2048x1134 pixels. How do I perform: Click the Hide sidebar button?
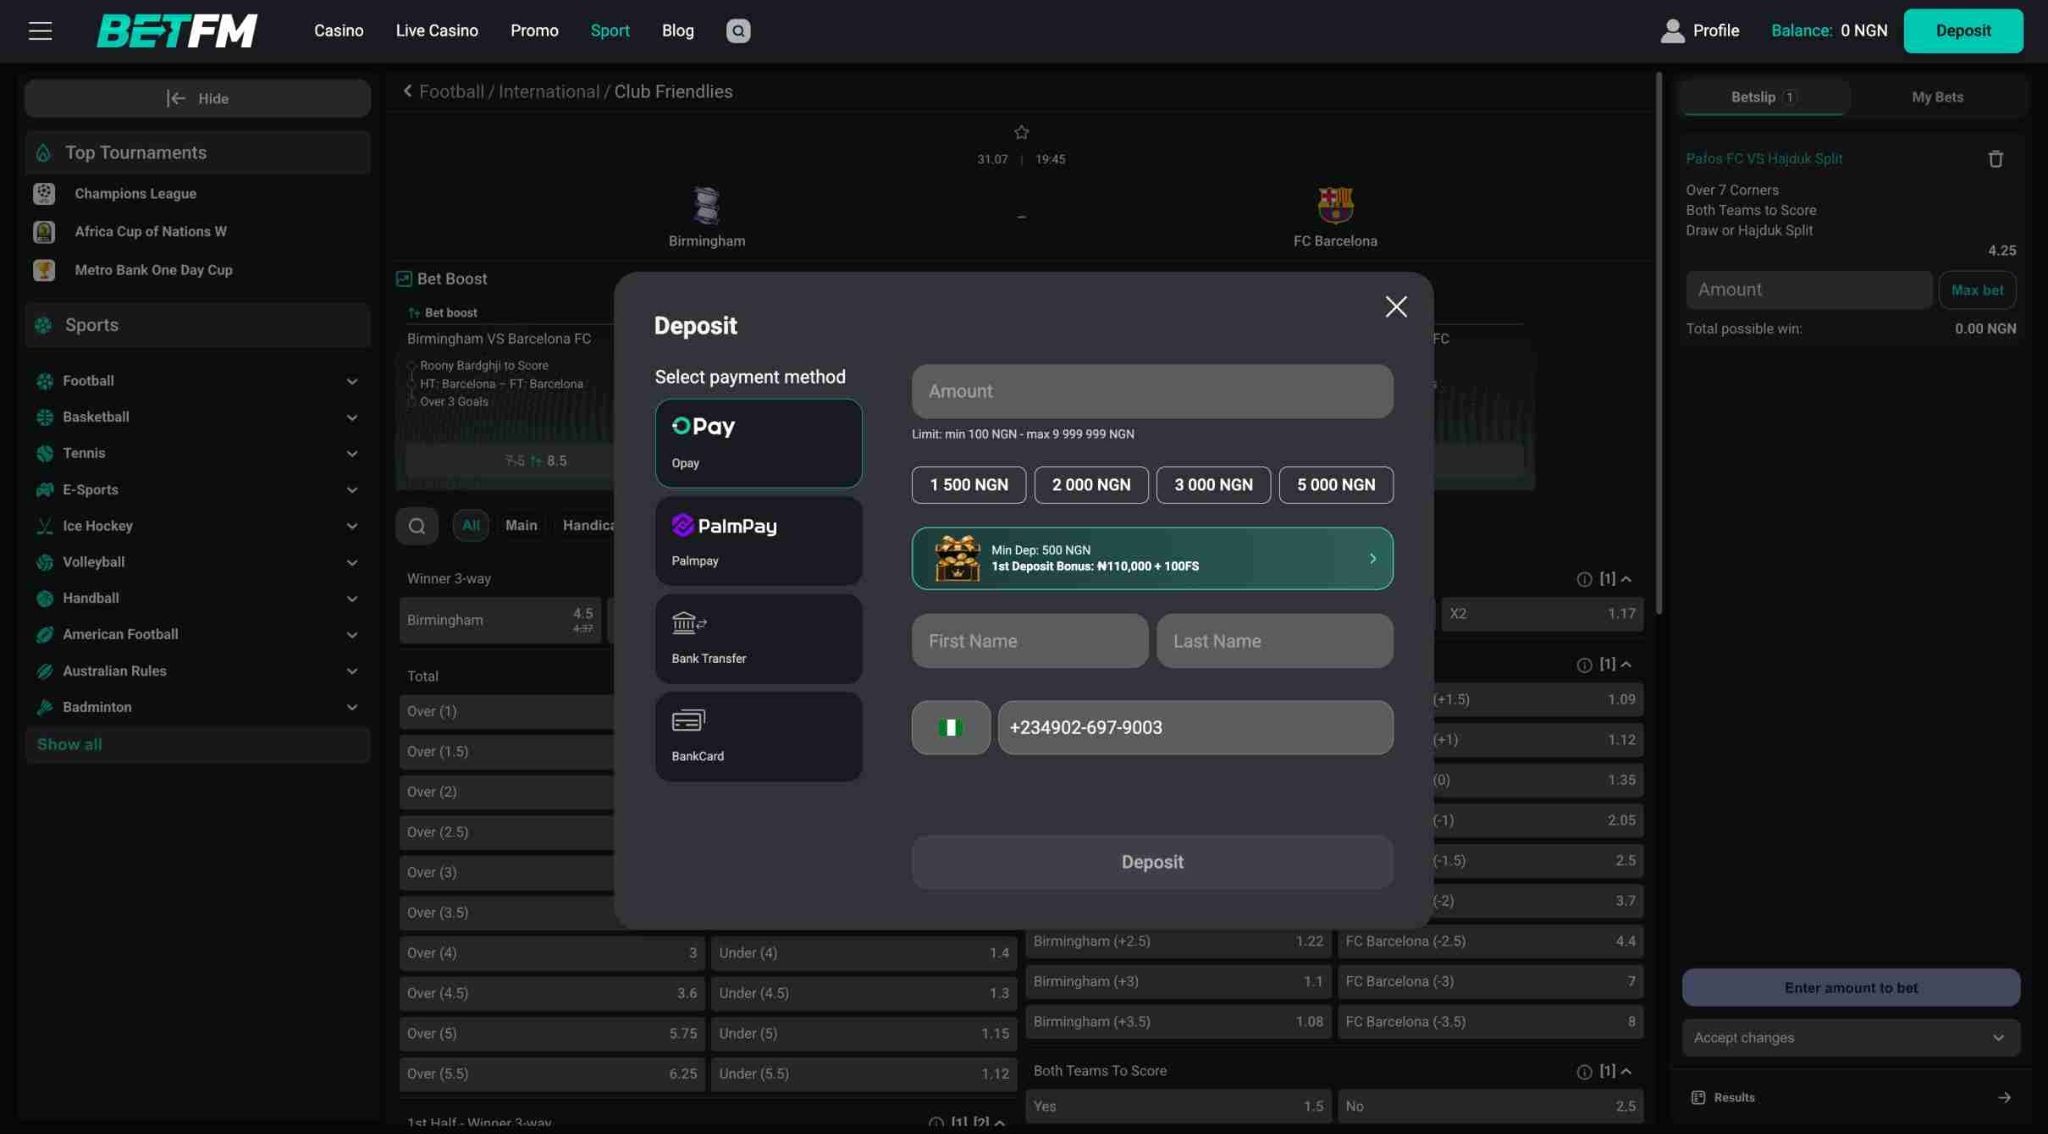[198, 98]
